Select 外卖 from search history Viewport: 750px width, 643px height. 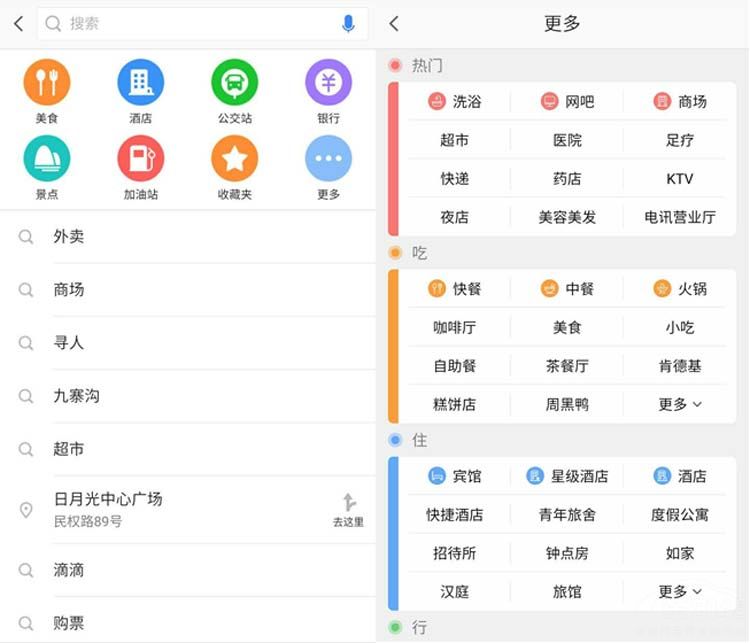click(69, 237)
